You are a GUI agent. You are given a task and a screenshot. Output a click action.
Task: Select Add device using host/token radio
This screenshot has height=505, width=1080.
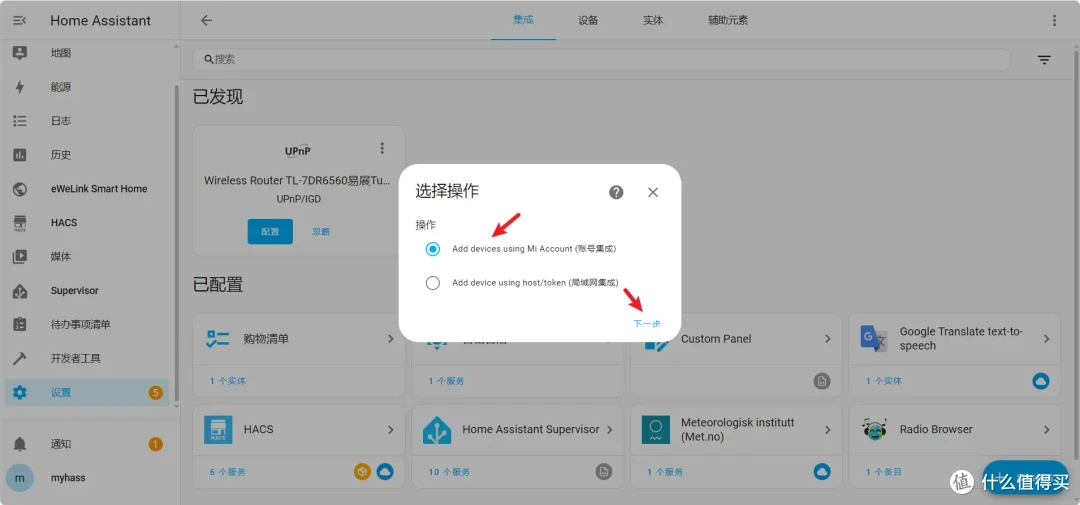433,283
